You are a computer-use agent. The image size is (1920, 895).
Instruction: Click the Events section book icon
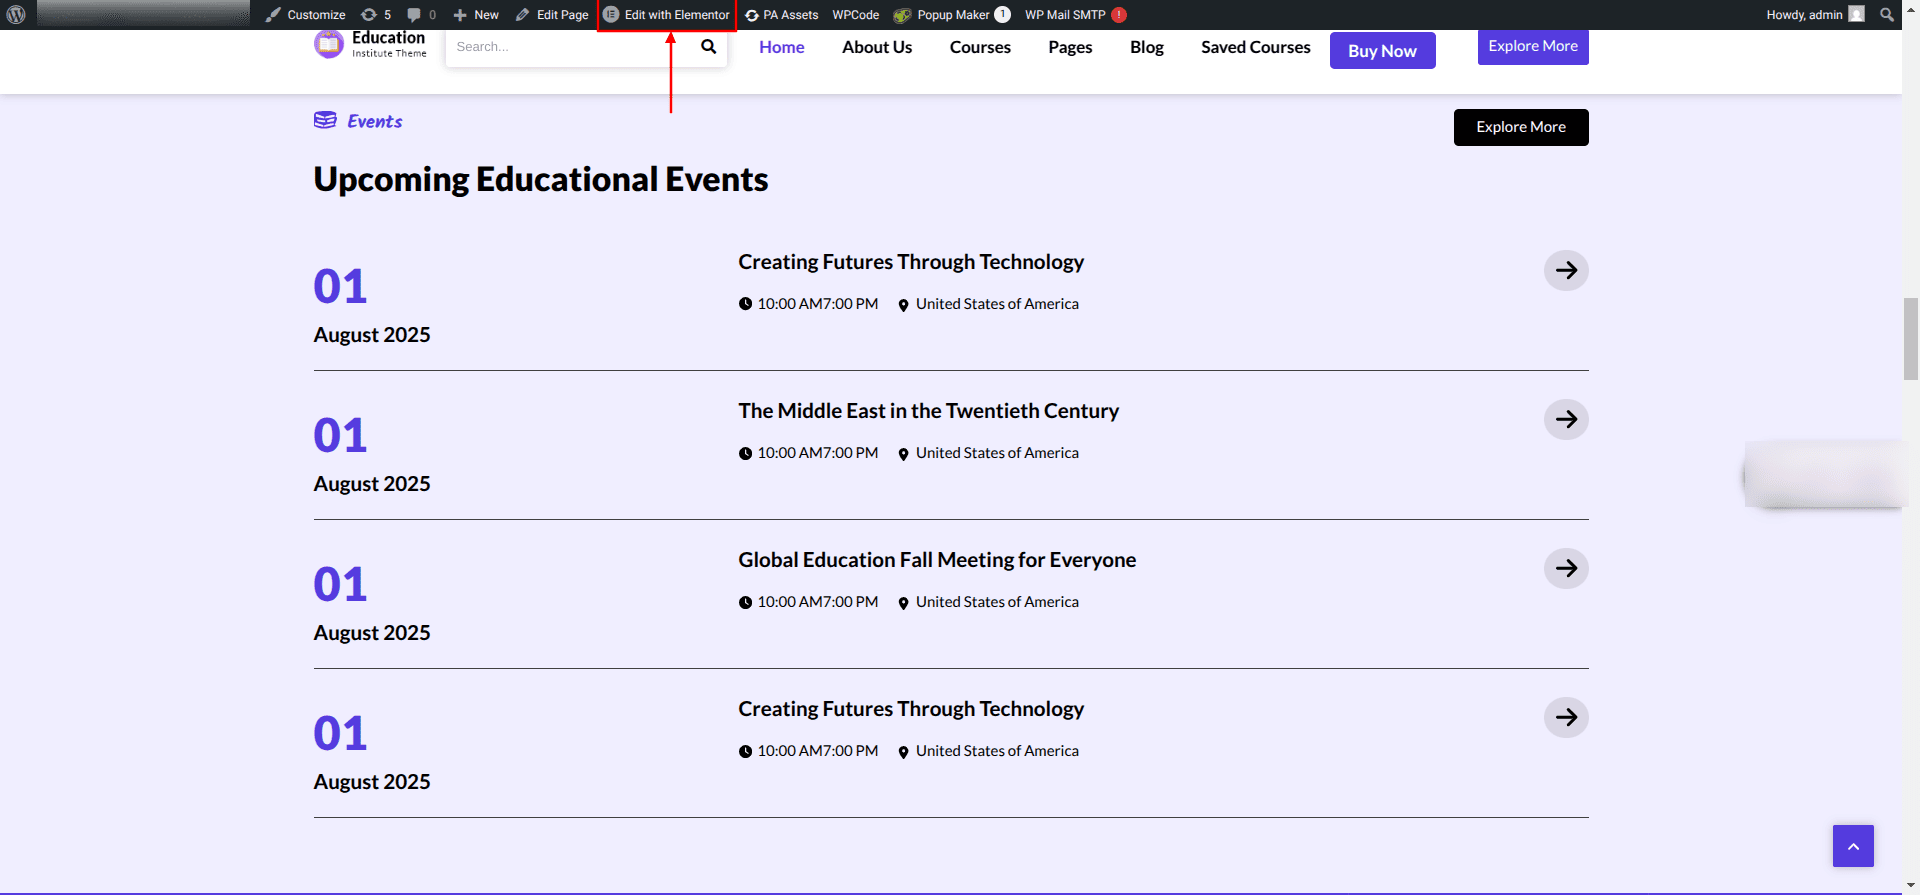[325, 121]
